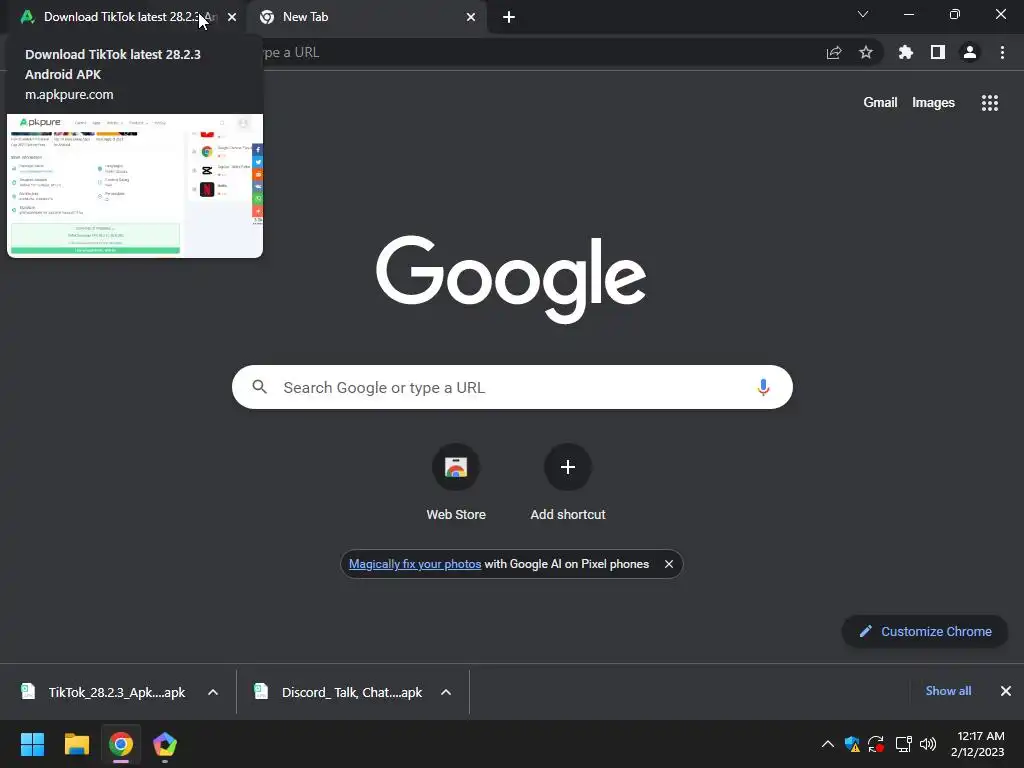Start voice search with microphone icon
The width and height of the screenshot is (1024, 768).
(763, 387)
